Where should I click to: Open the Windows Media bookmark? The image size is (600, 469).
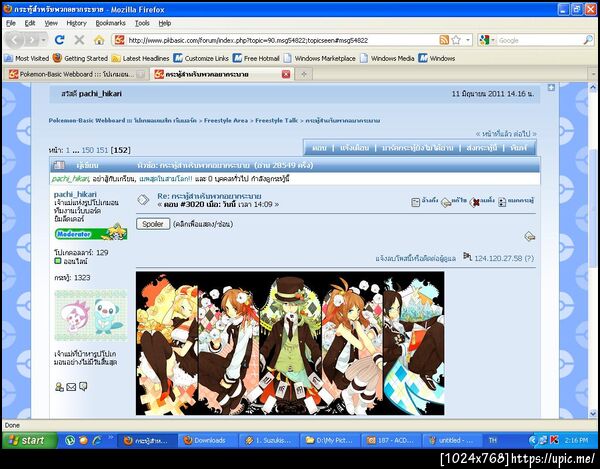(388, 59)
